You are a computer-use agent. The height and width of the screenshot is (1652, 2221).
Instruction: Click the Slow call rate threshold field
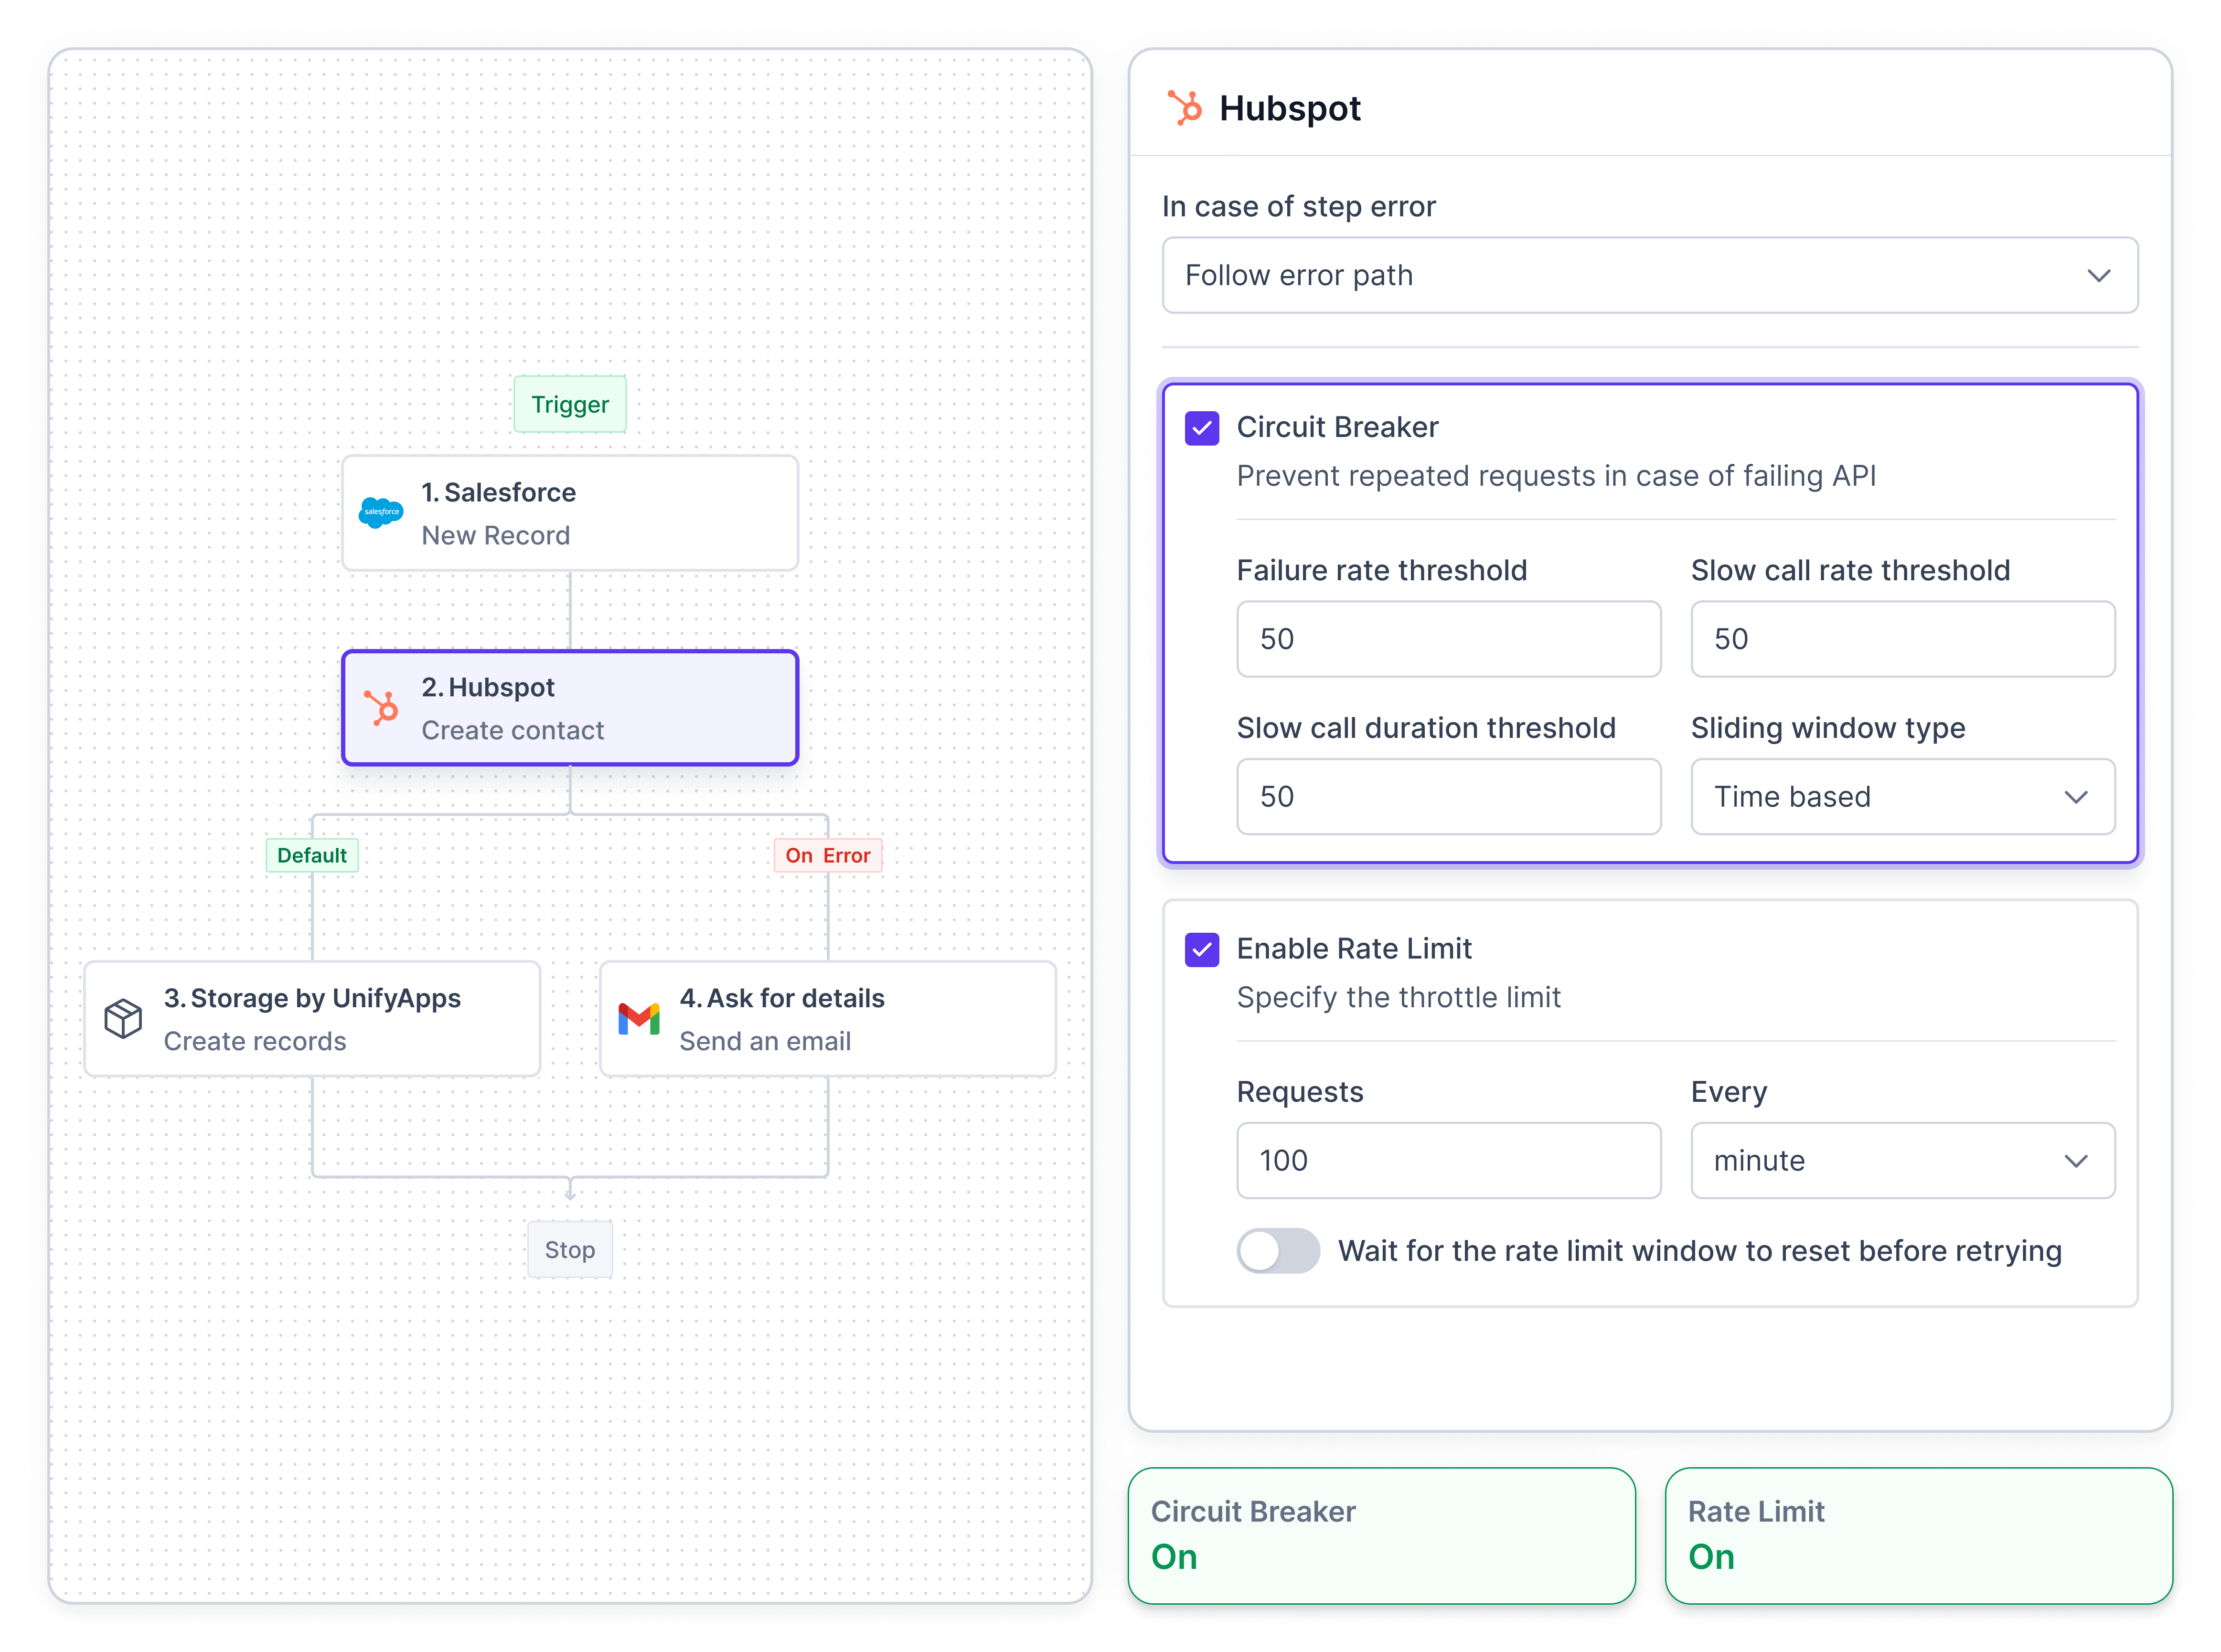pyautogui.click(x=1902, y=639)
